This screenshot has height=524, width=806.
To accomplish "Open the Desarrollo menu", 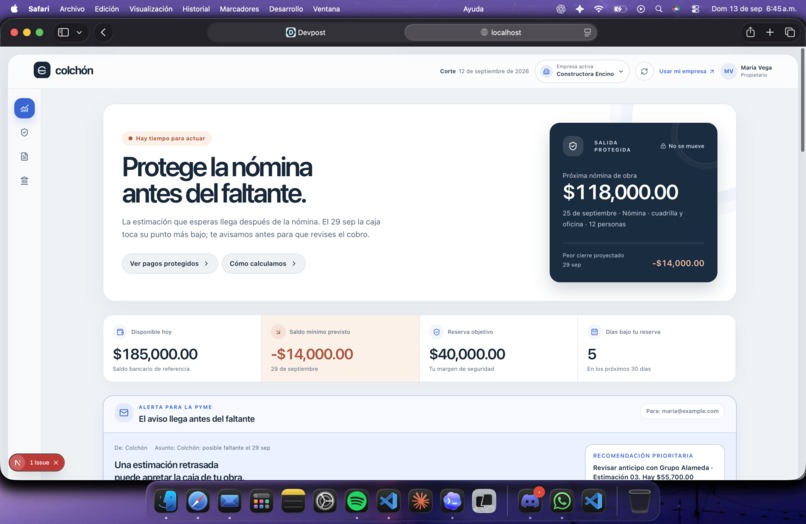I will point(286,9).
